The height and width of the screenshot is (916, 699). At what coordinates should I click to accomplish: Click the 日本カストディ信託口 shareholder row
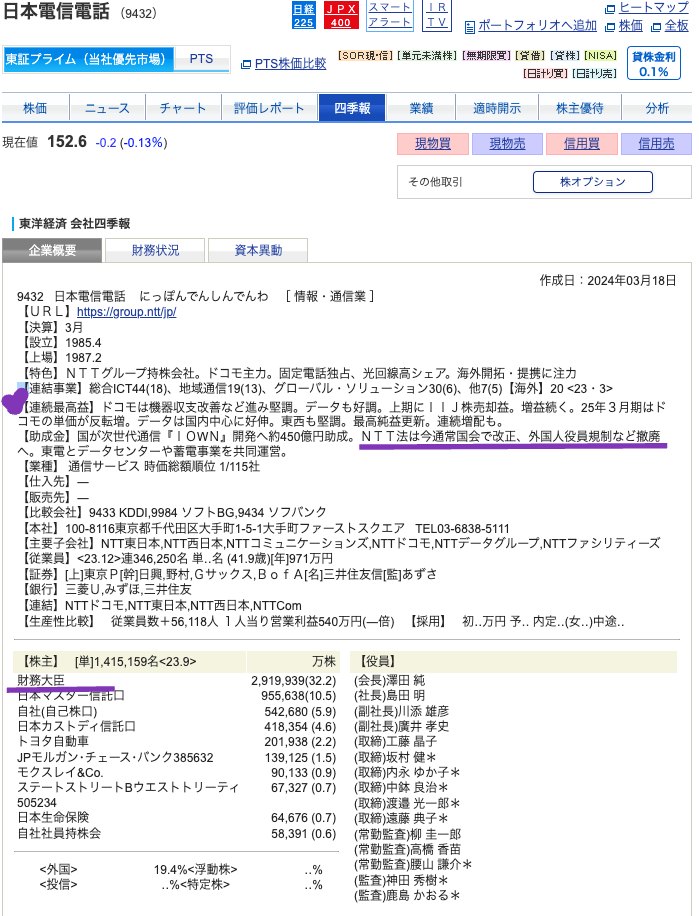[176, 727]
